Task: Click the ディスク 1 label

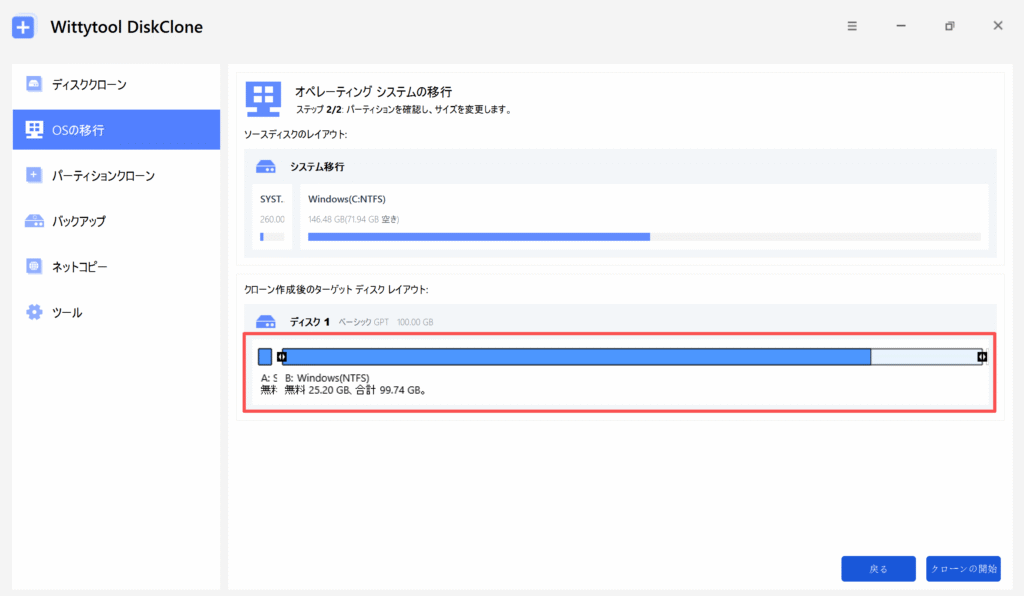Action: [x=310, y=322]
